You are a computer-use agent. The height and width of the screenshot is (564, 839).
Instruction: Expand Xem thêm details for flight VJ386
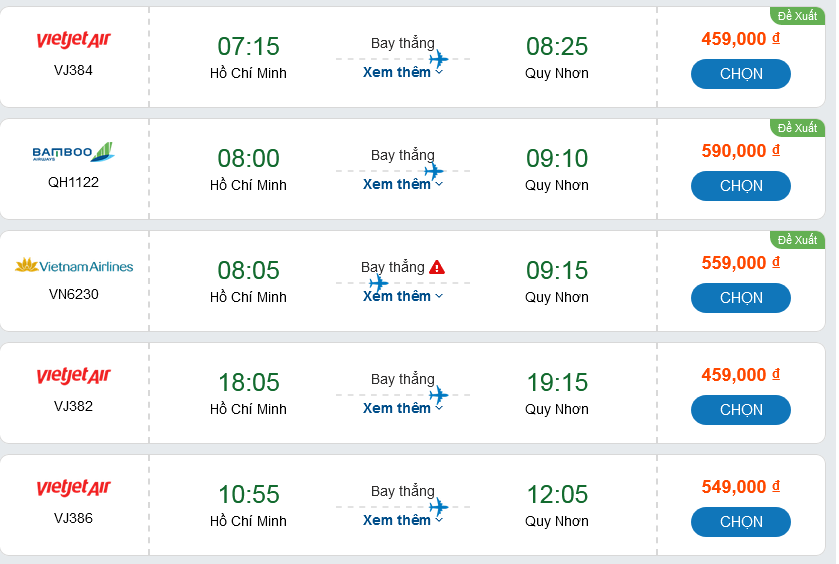[402, 520]
